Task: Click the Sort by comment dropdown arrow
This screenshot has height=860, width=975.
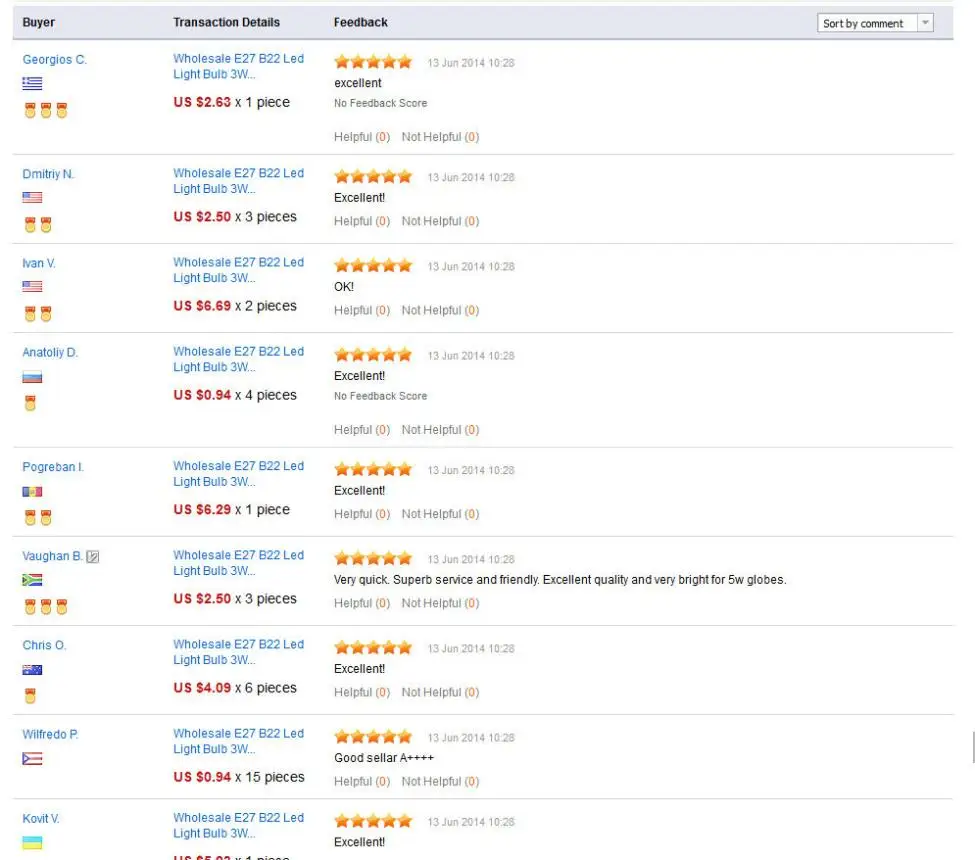Action: point(925,23)
